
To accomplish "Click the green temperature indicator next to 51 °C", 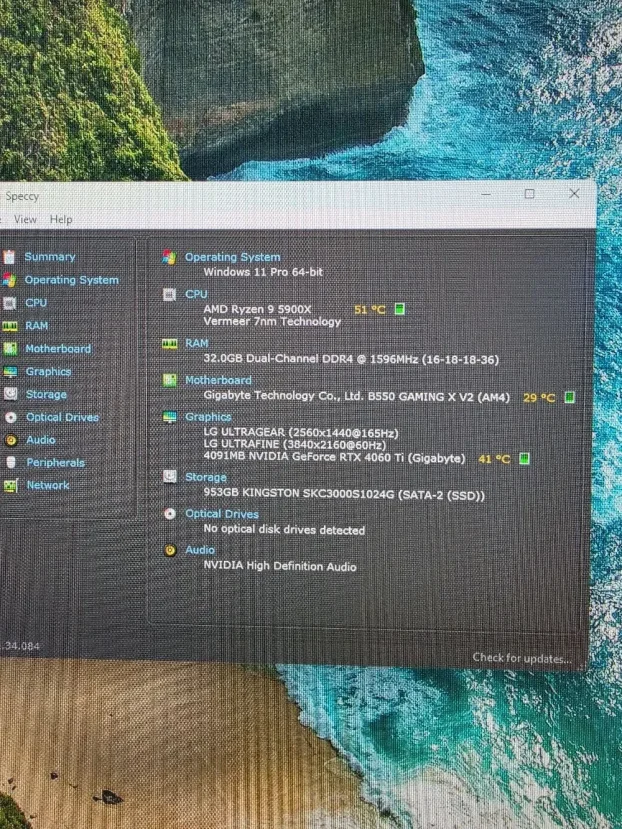I will 400,309.
